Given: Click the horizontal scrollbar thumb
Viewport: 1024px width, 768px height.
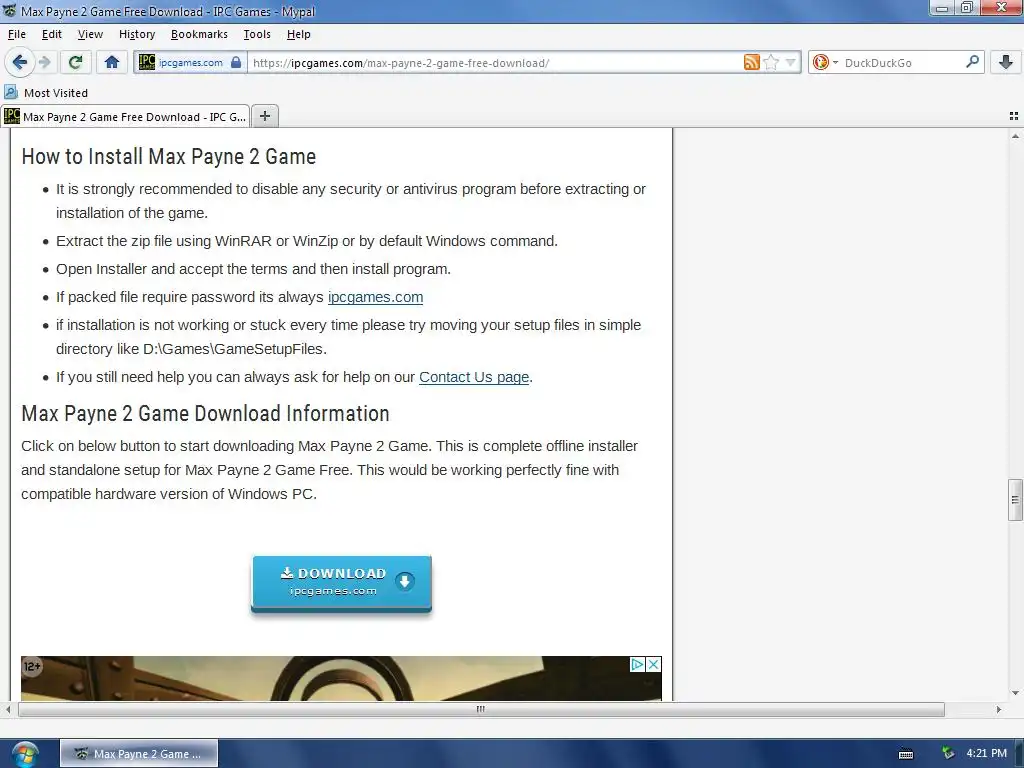Looking at the screenshot, I should click(x=481, y=709).
